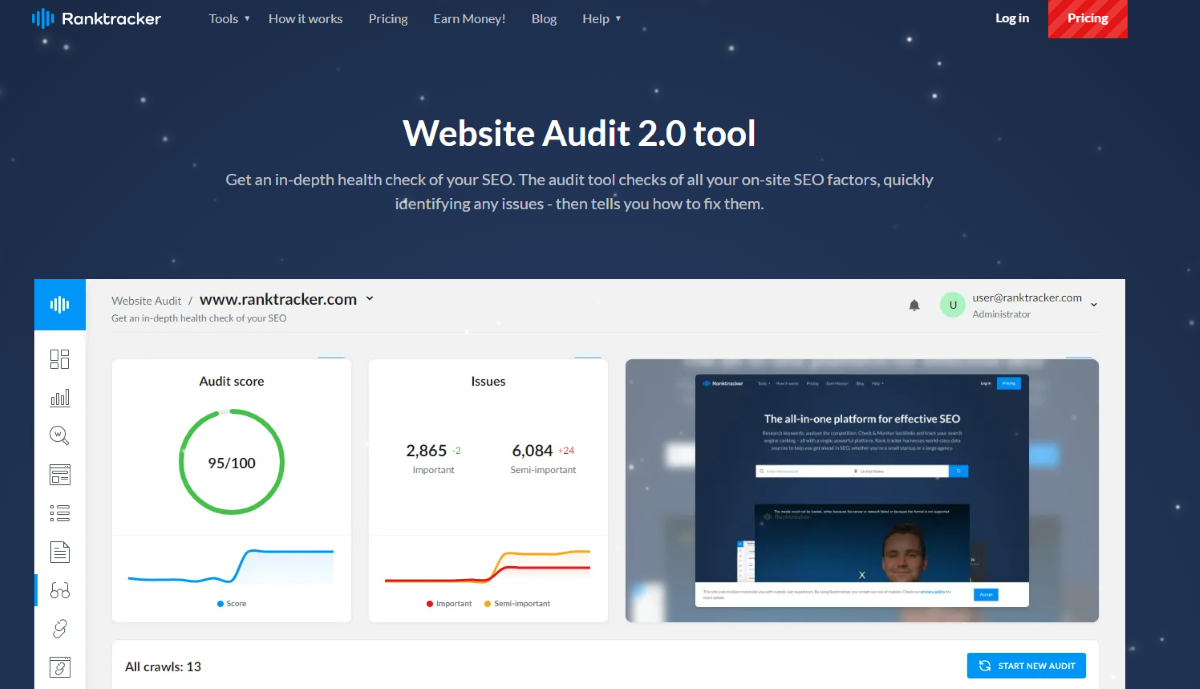
Task: Click the issues trend line chart
Action: [x=488, y=567]
